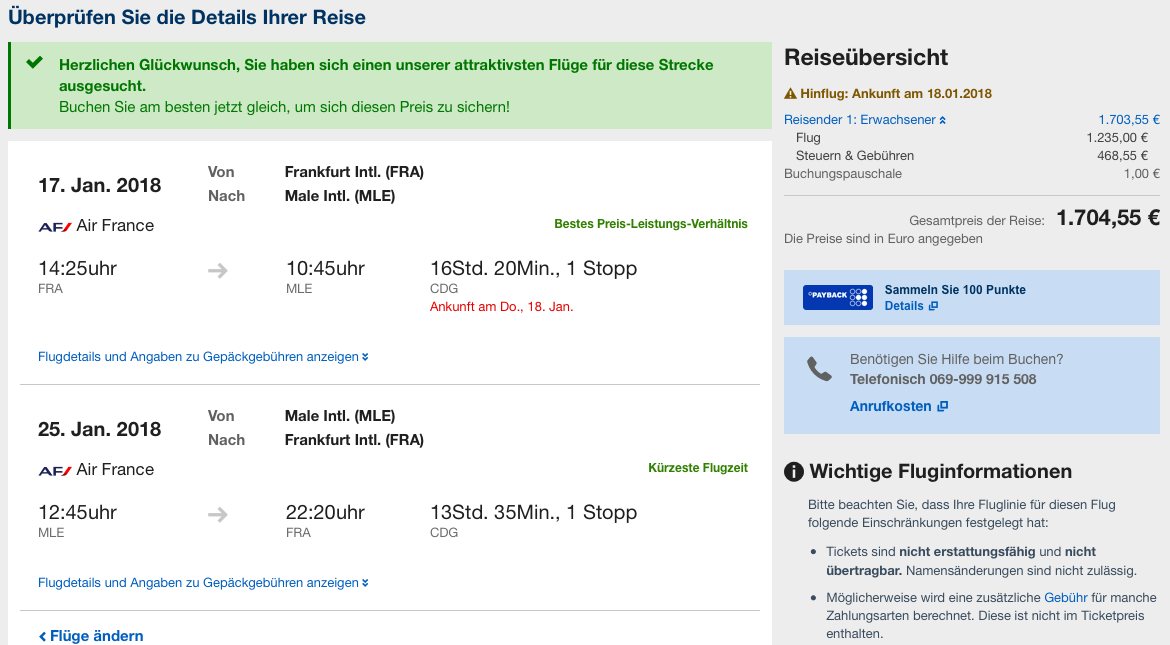Open the Anrufkosten link

(898, 407)
